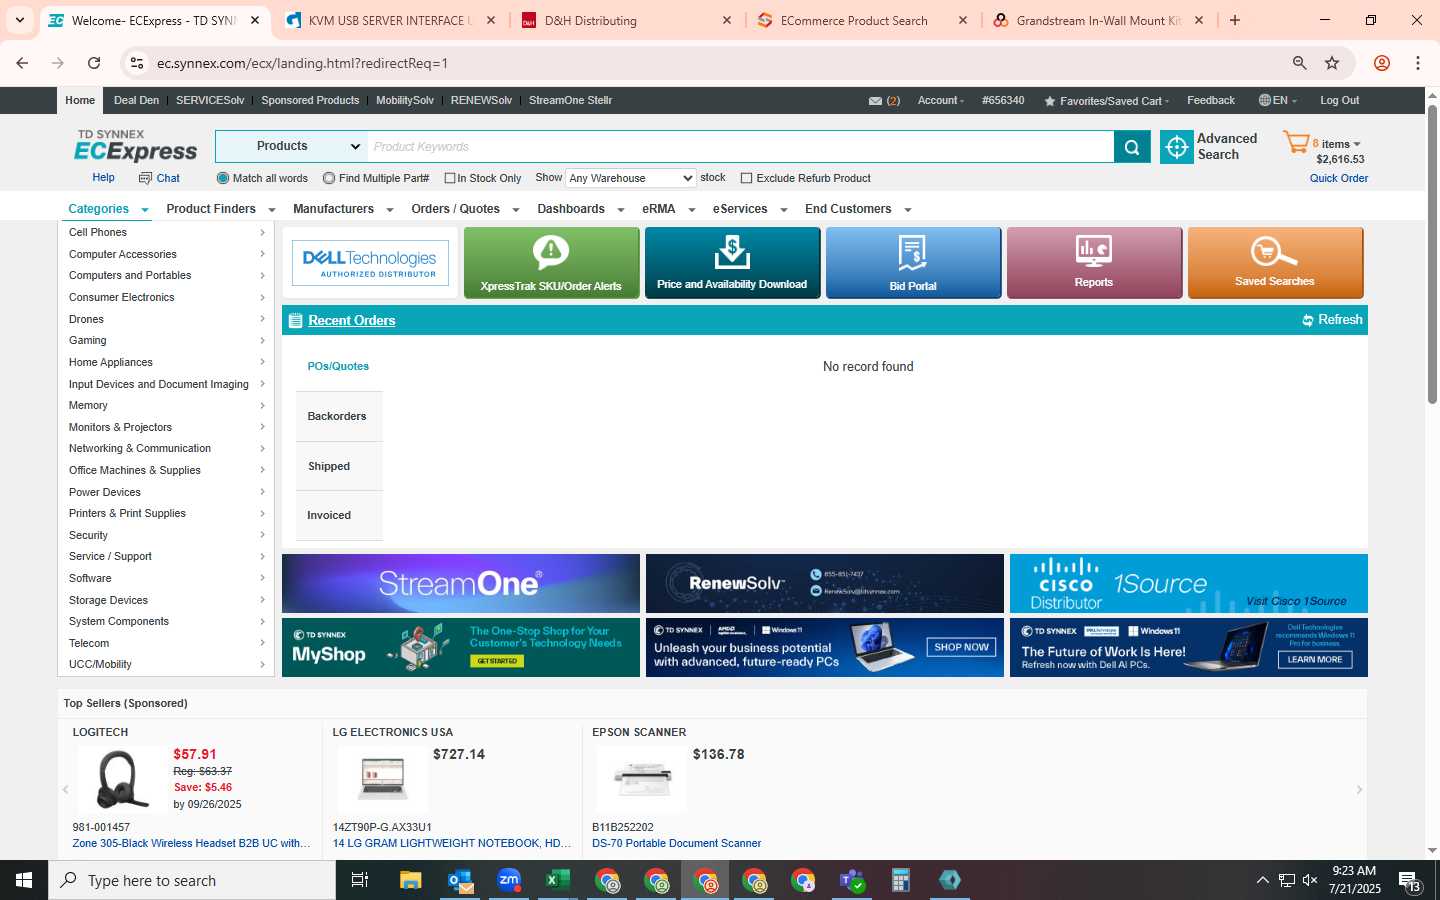The image size is (1440, 900).
Task: Open the Chrome profile icon
Action: [x=1382, y=63]
